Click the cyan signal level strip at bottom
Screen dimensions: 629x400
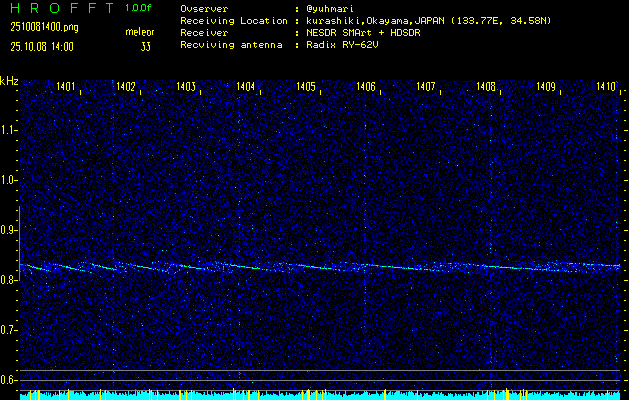tap(320, 396)
